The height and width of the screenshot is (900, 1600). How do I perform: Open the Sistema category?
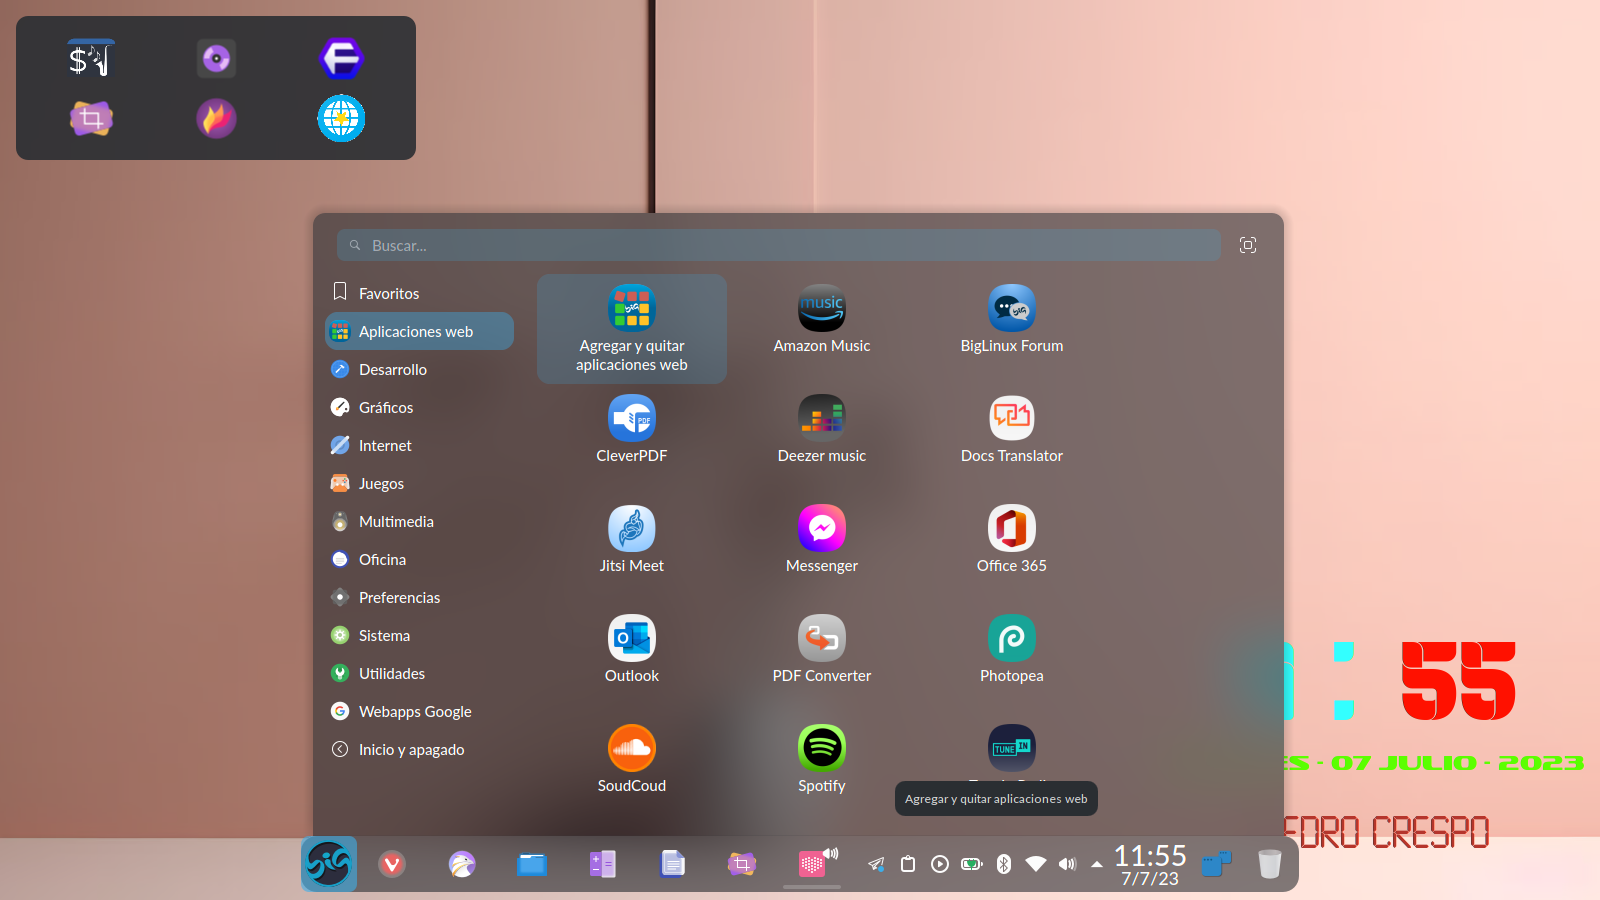pyautogui.click(x=419, y=635)
